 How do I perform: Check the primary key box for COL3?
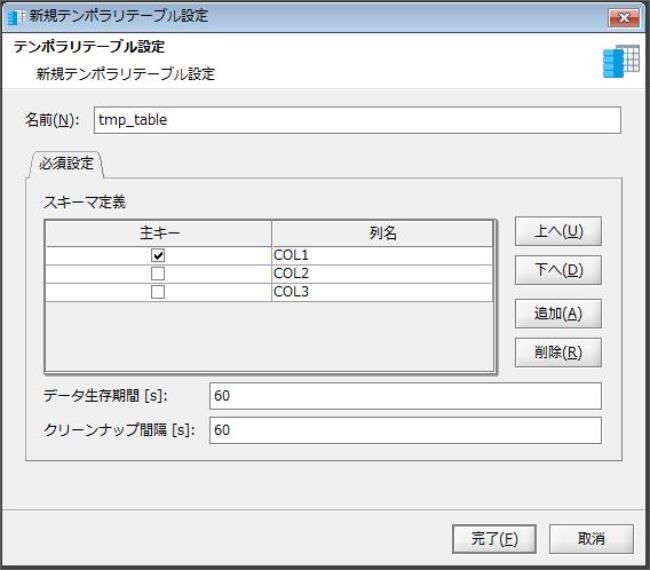(x=158, y=292)
